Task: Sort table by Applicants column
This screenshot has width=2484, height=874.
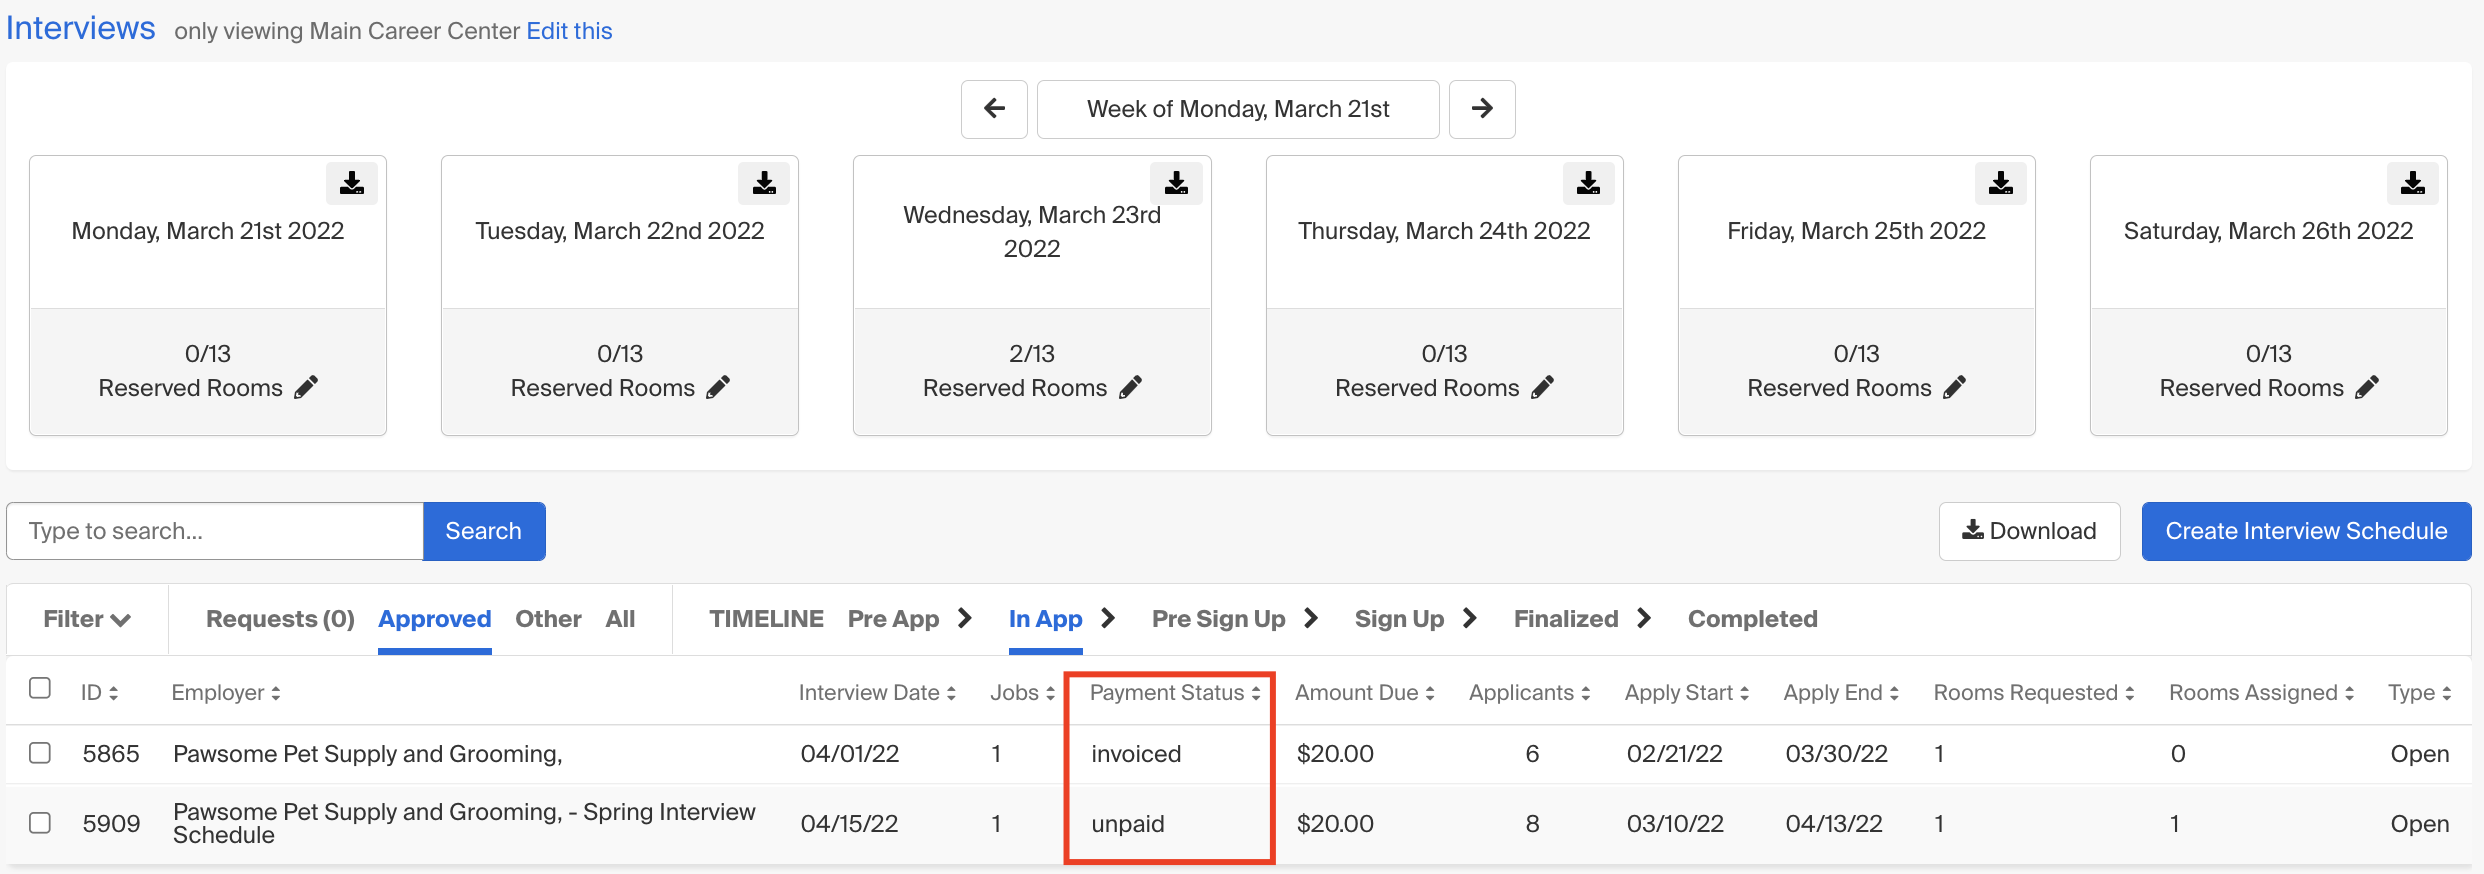Action: click(1530, 693)
